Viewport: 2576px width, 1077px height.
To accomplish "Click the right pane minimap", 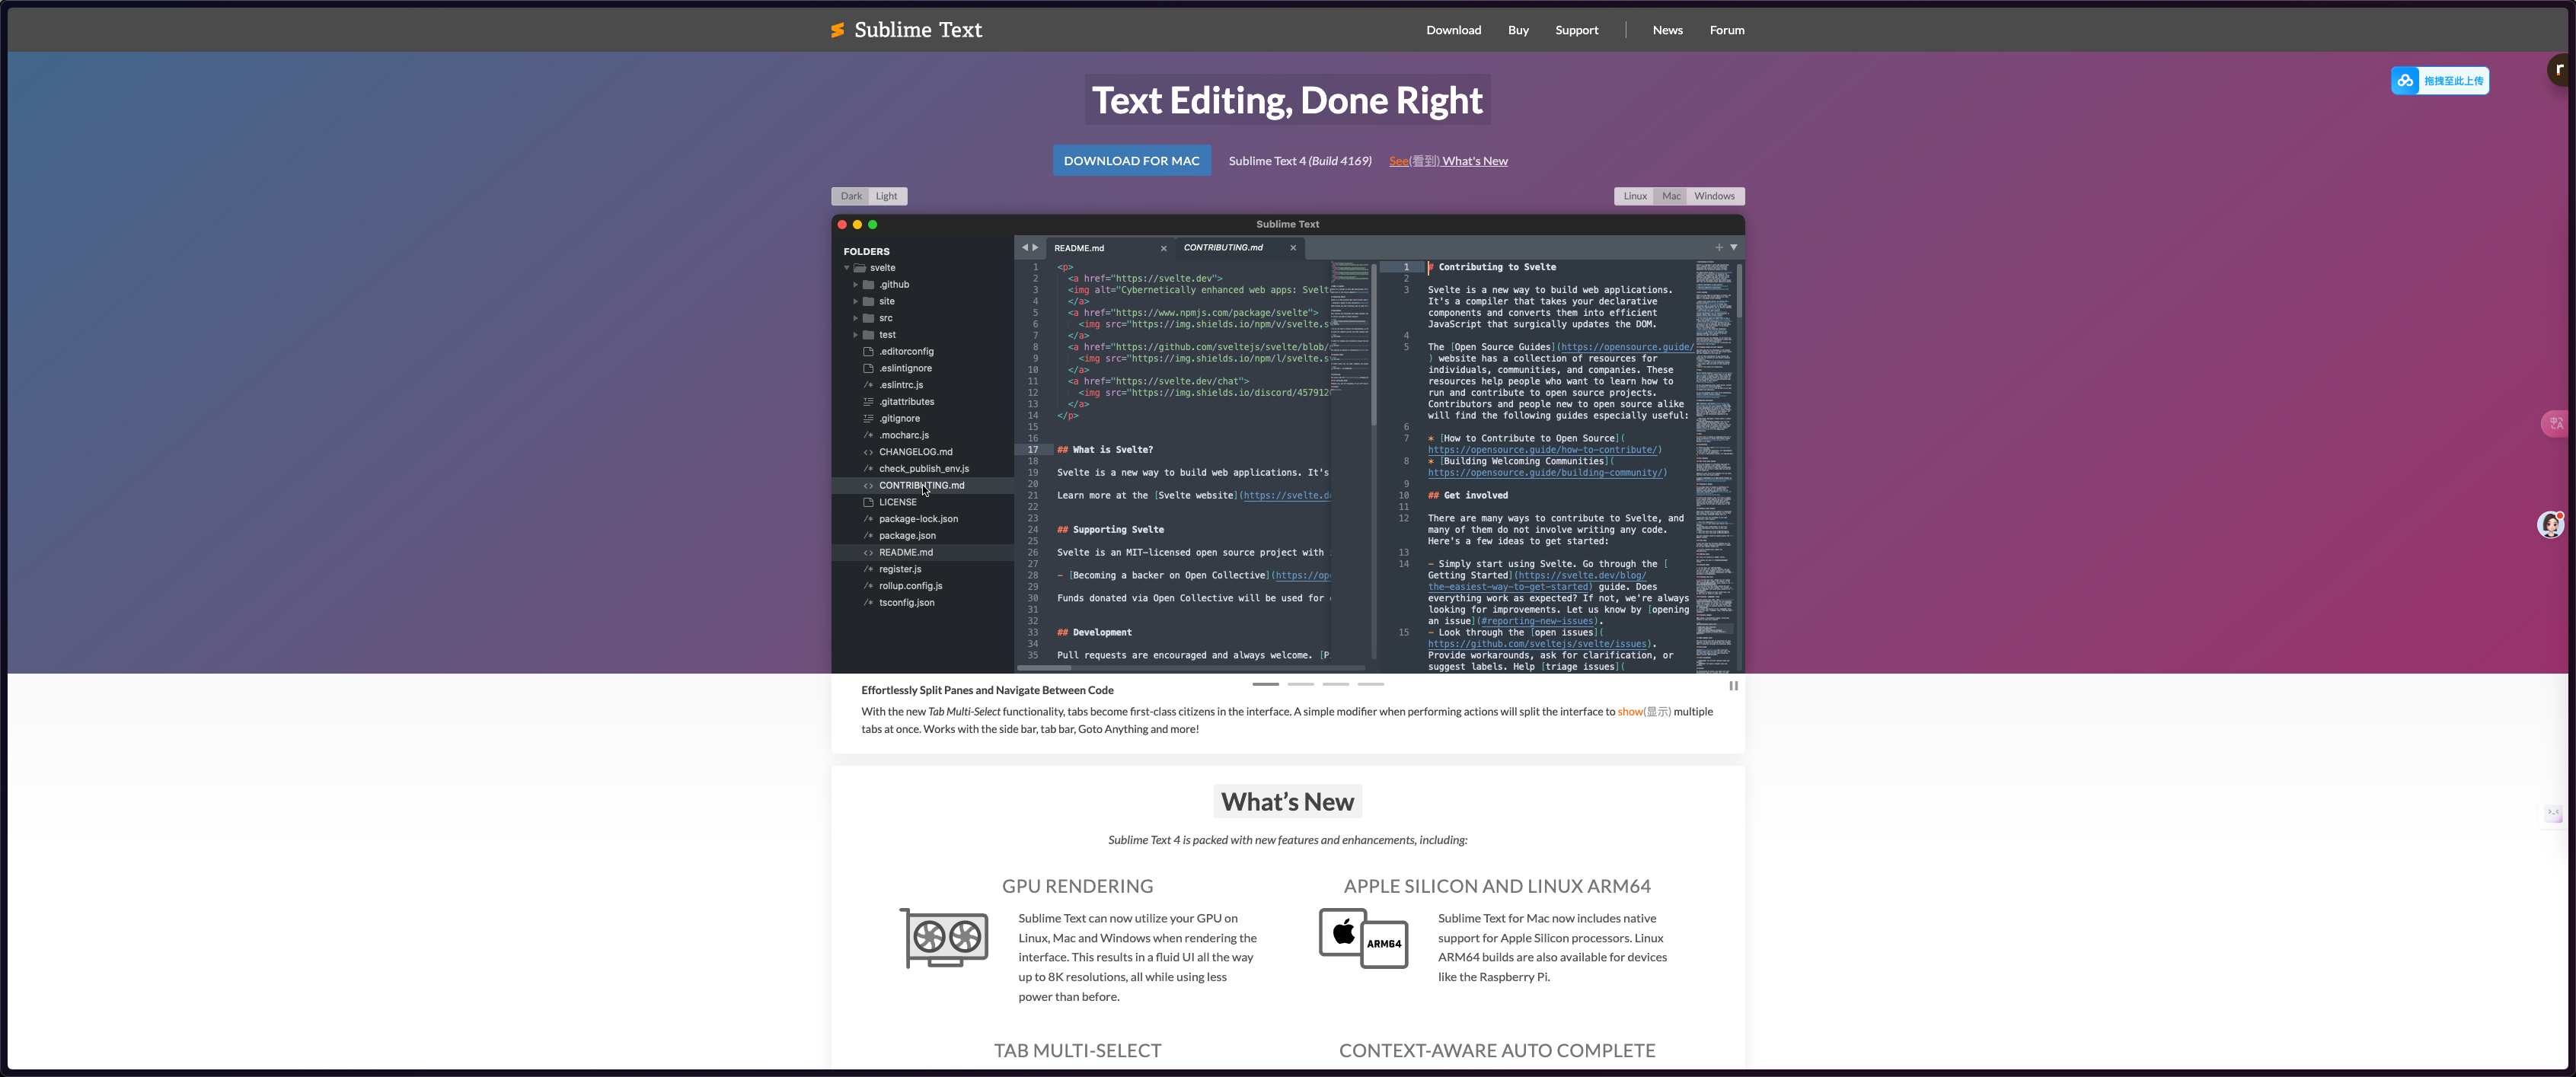I will click(1714, 466).
